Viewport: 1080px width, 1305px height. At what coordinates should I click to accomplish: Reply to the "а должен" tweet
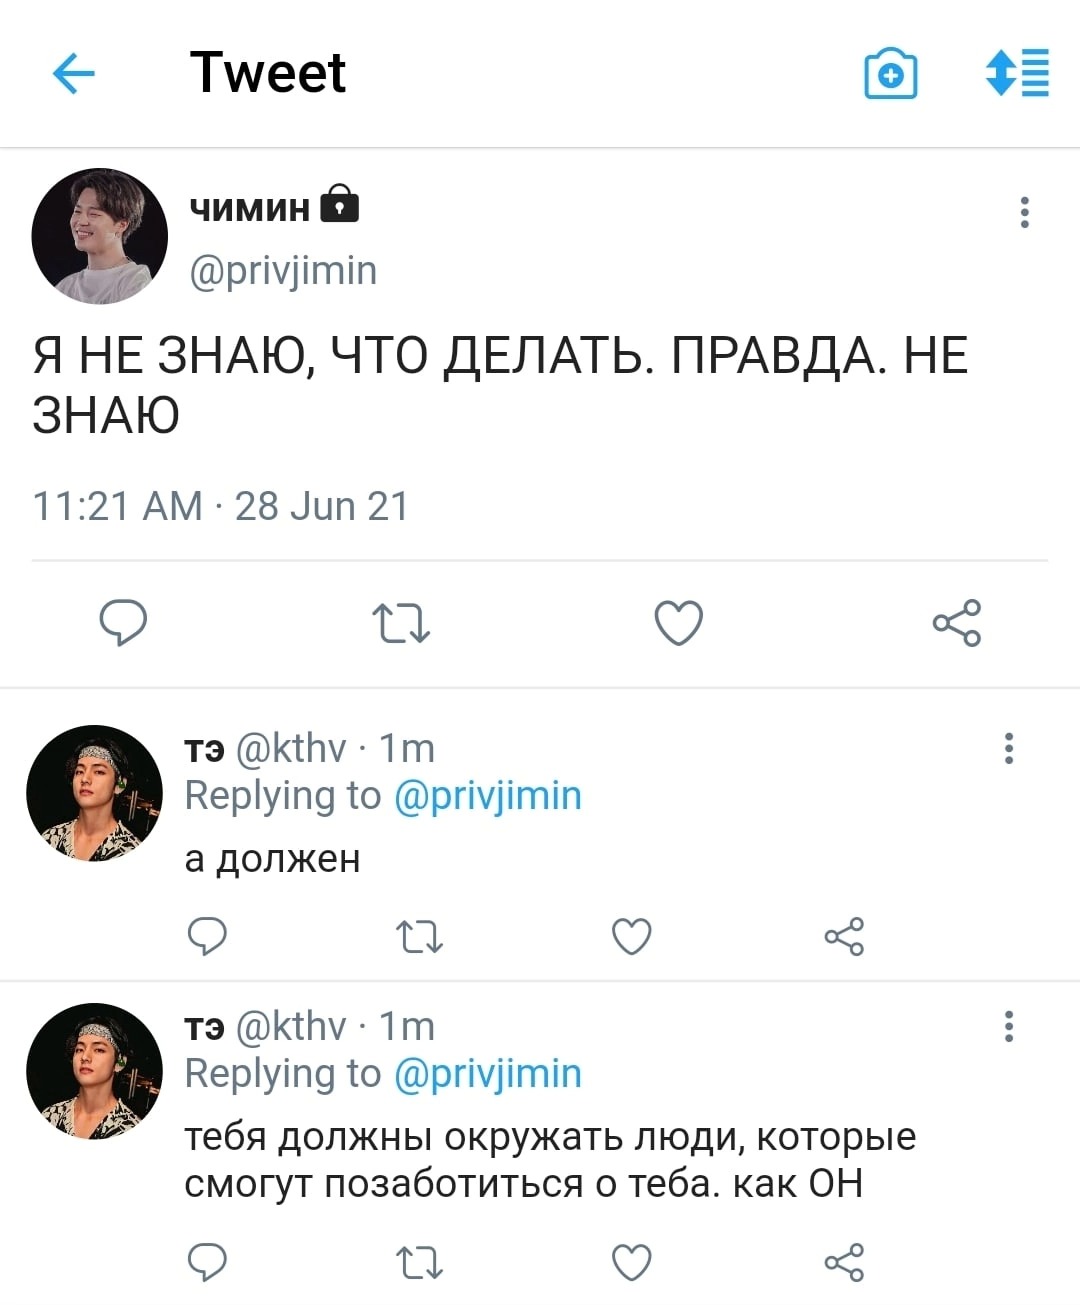click(x=208, y=937)
